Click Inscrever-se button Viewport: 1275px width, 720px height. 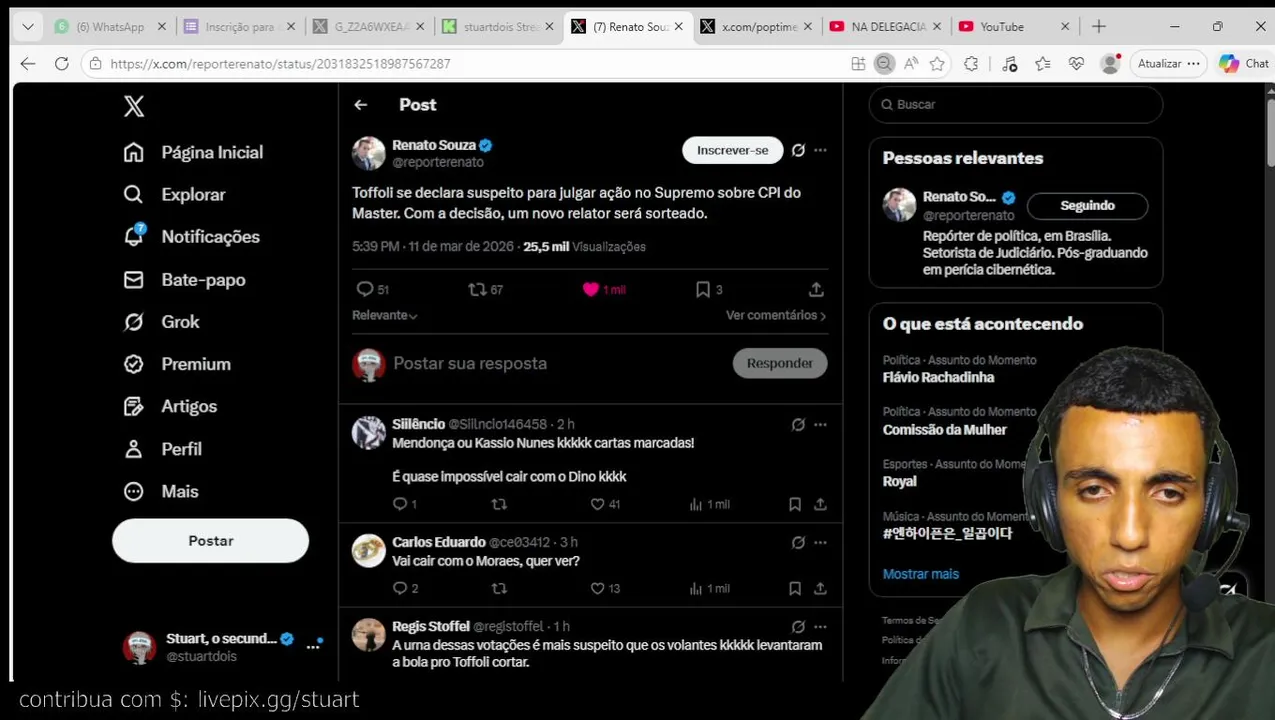click(x=732, y=150)
